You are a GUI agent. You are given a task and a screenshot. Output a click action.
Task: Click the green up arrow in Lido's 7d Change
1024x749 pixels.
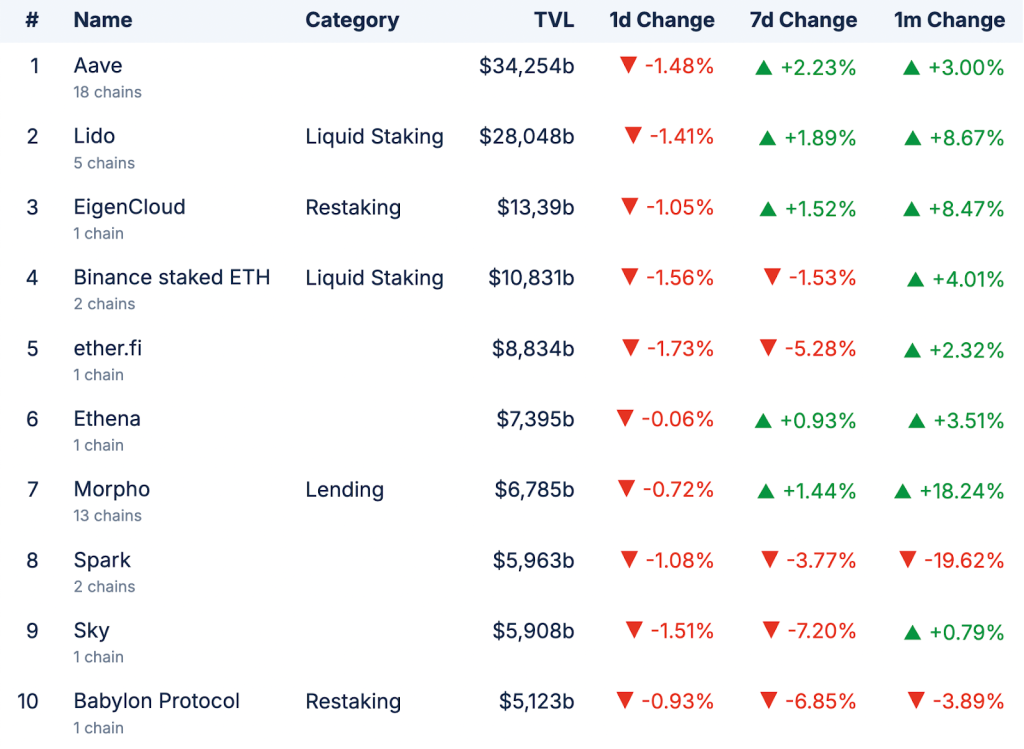pos(767,138)
